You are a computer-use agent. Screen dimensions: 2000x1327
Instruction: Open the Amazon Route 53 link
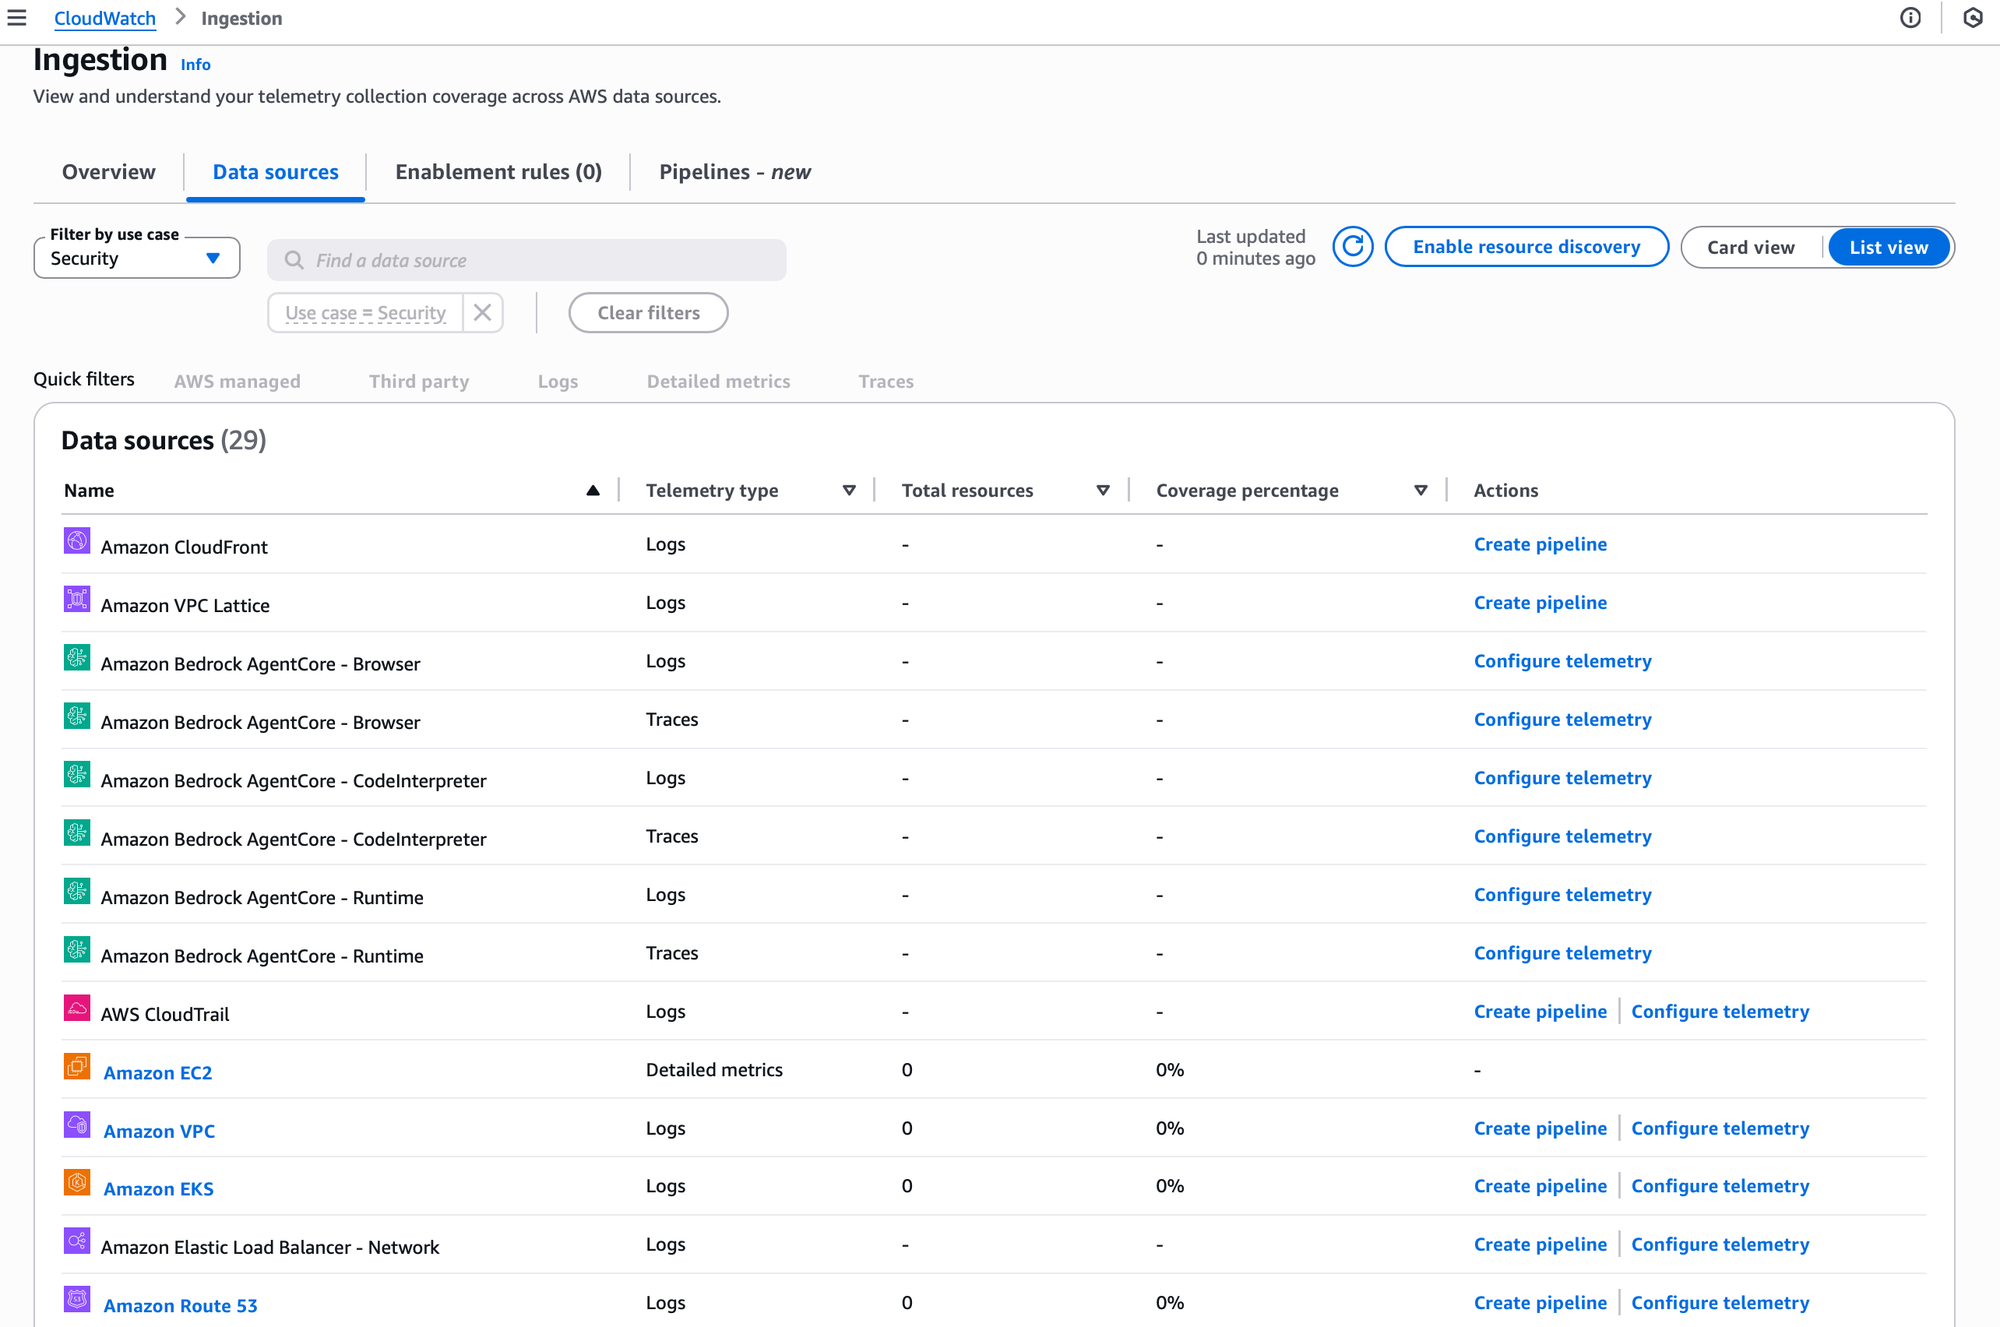(x=180, y=1305)
